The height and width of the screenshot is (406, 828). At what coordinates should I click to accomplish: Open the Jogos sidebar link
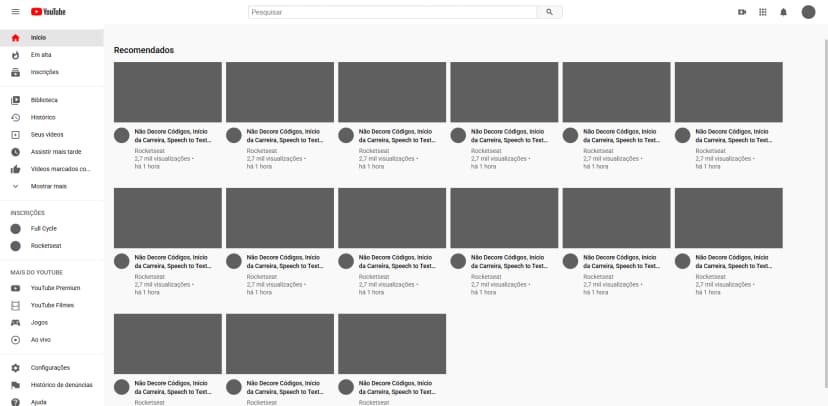point(39,323)
